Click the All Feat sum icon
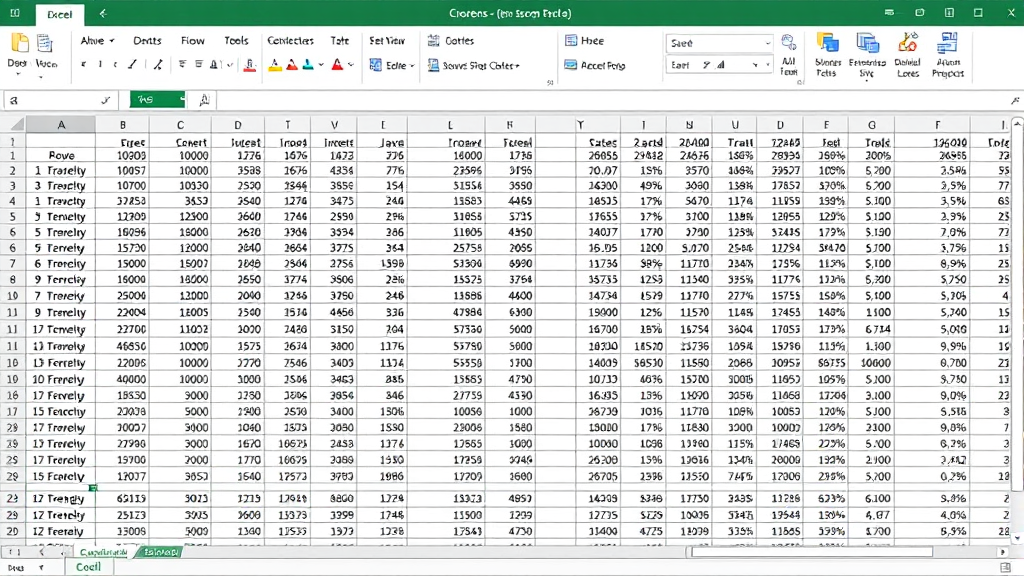The image size is (1024, 576). 788,55
